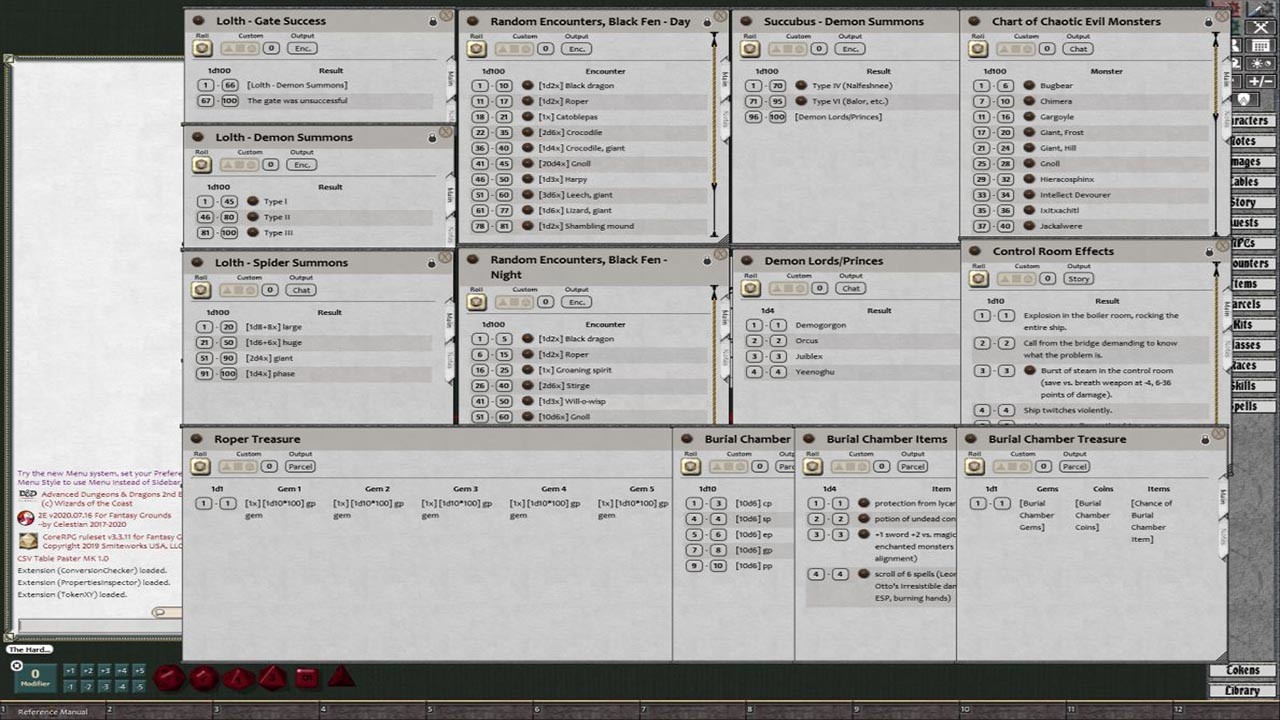Image resolution: width=1280 pixels, height=720 pixels.
Task: Roll the dice on Lolth - Gate Success table
Action: (201, 48)
